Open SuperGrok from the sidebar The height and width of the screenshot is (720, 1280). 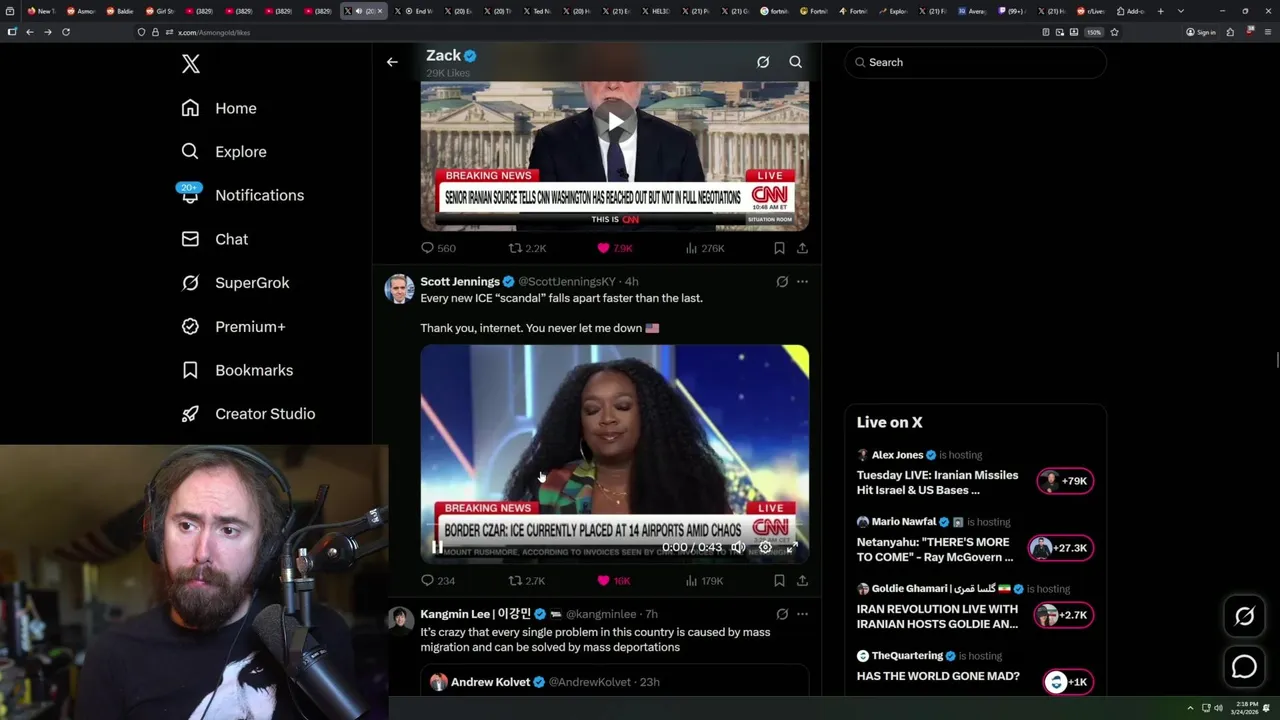pos(235,283)
